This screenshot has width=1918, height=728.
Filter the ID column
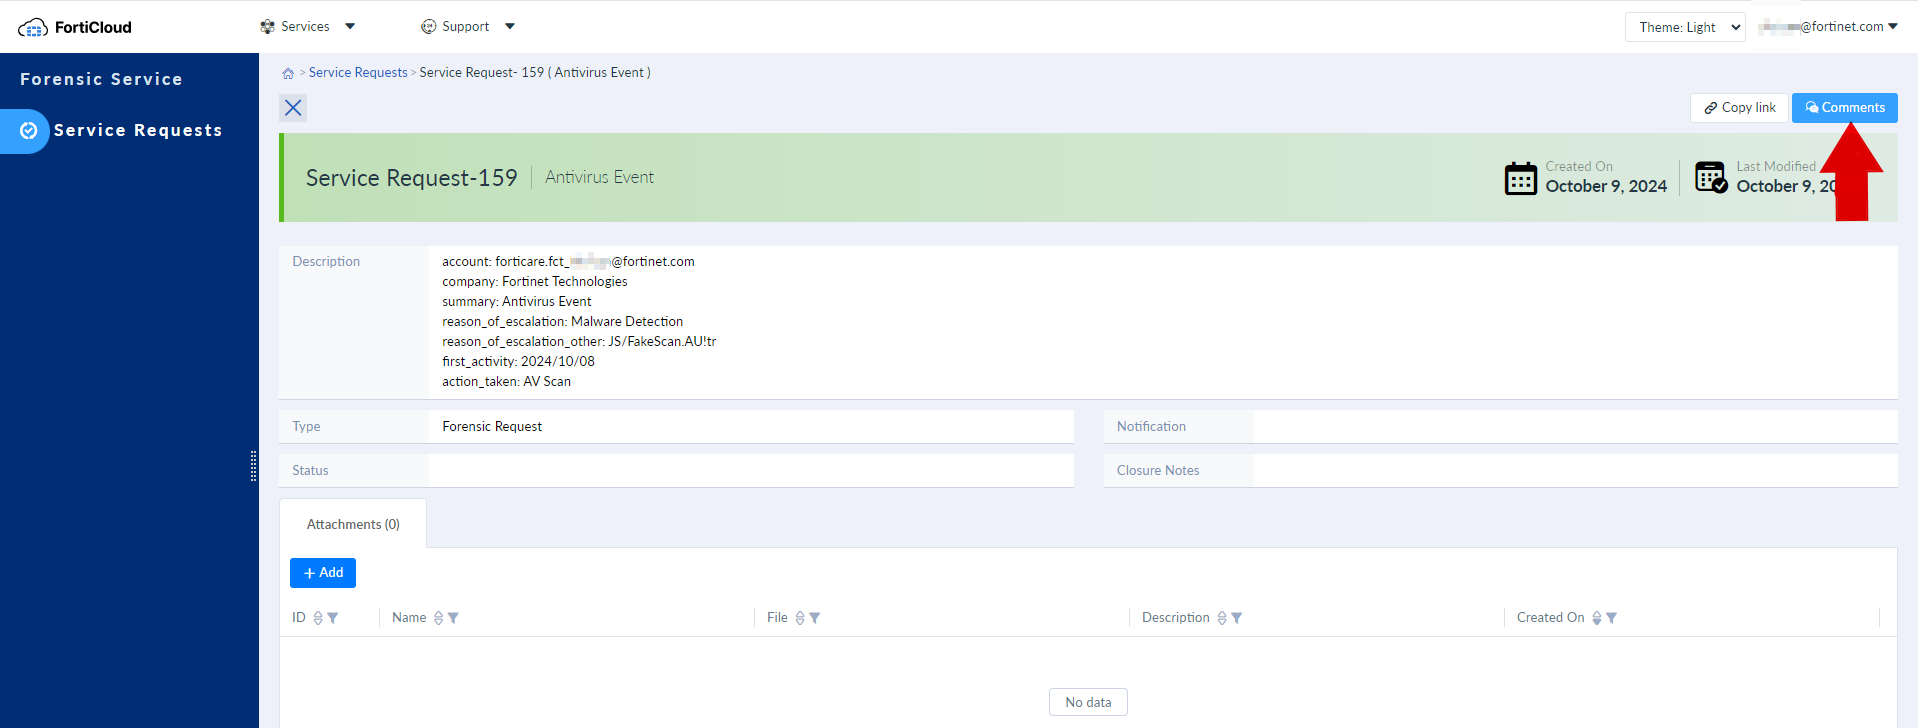coord(333,618)
